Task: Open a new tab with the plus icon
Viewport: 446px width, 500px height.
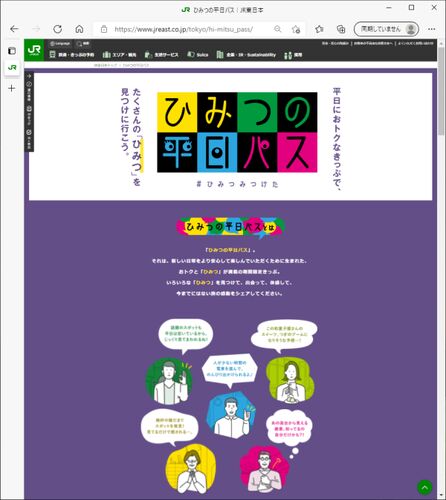Action: tap(12, 88)
